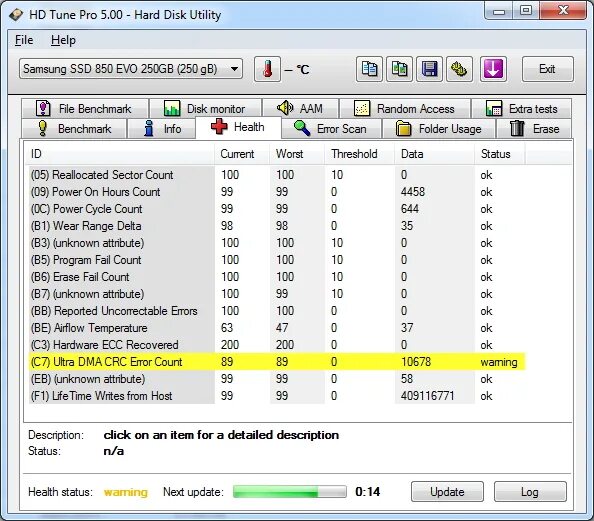The height and width of the screenshot is (521, 594).
Task: Save screenshot floppy disk icon
Action: (x=429, y=69)
